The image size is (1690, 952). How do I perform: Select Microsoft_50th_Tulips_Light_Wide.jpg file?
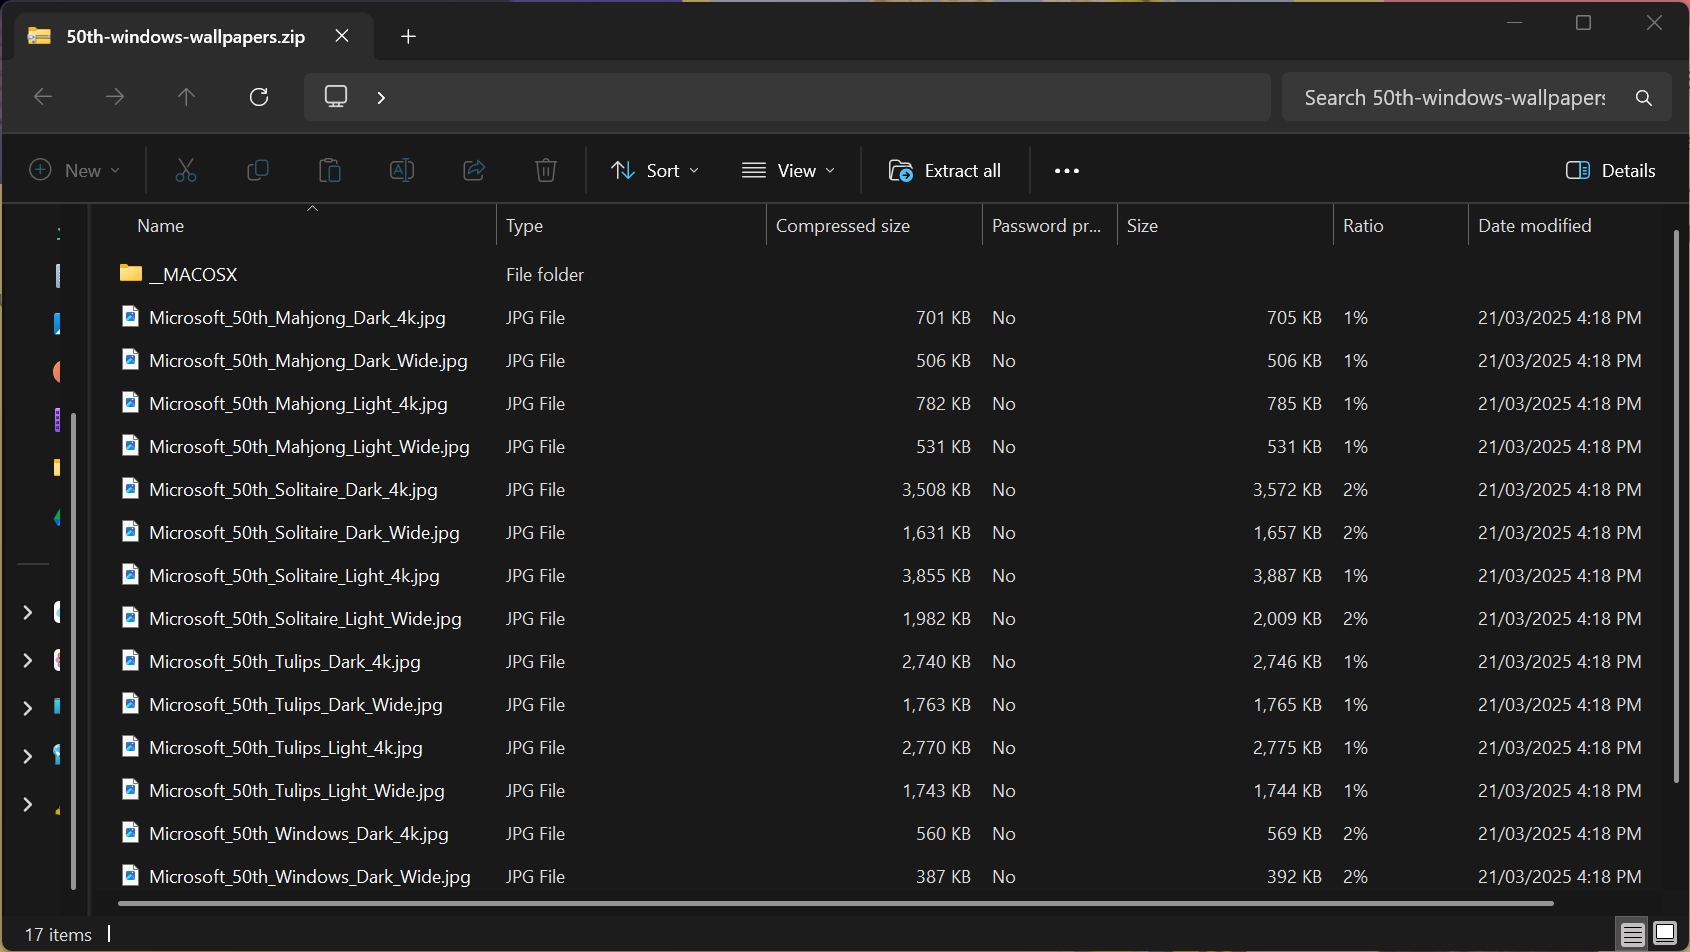click(x=297, y=791)
